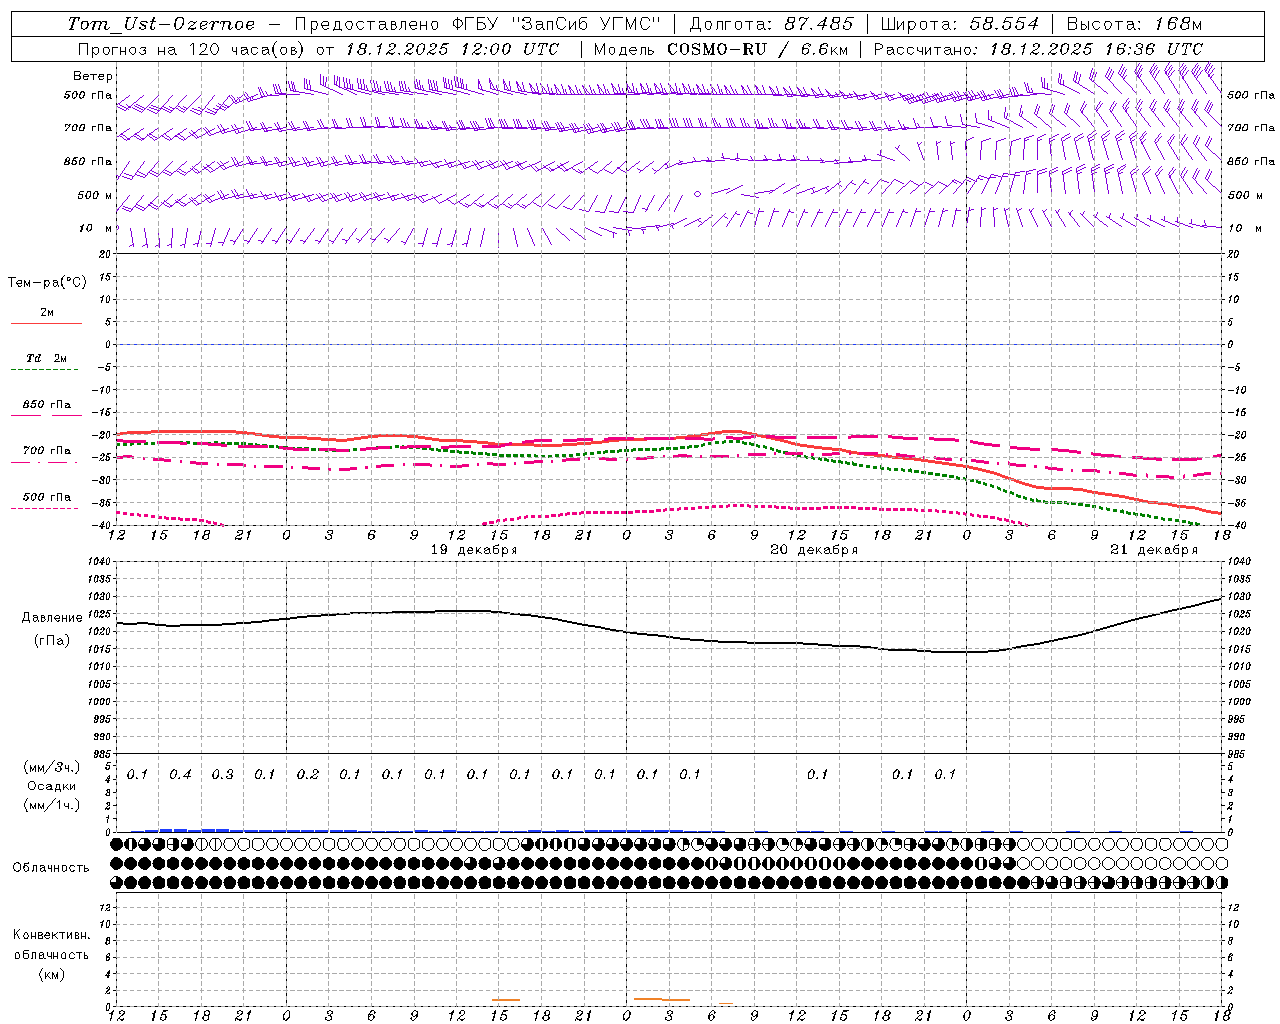Click the 700 гПа entry in temperature legend
This screenshot has width=1280, height=1024.
[x=47, y=451]
